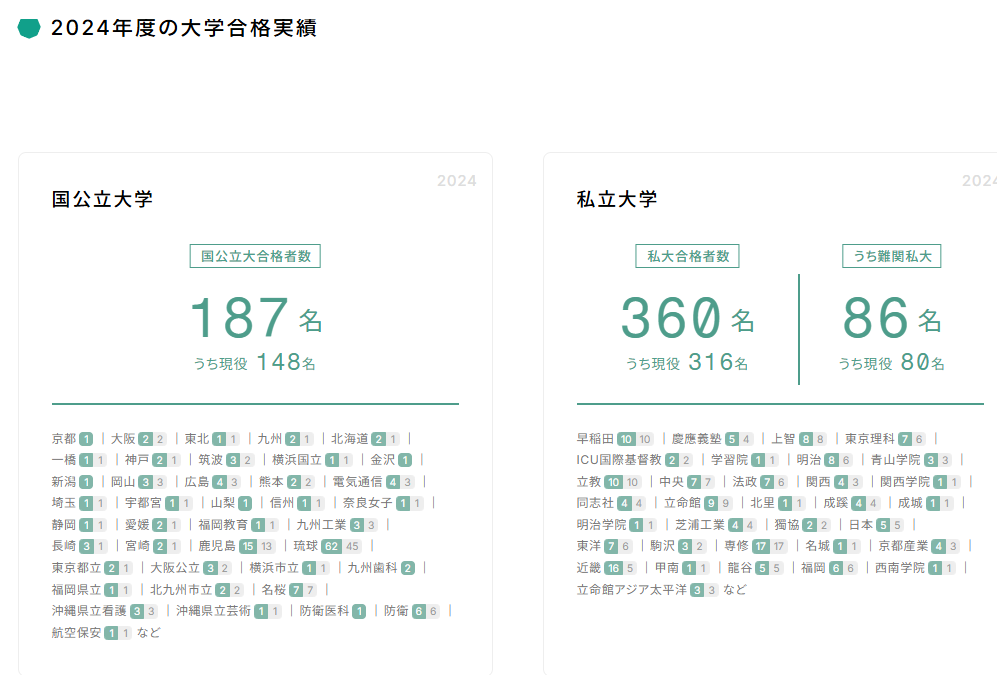Image resolution: width=997 pixels, height=675 pixels.
Task: Click the うち難関私大 label box
Action: pyautogui.click(x=891, y=256)
